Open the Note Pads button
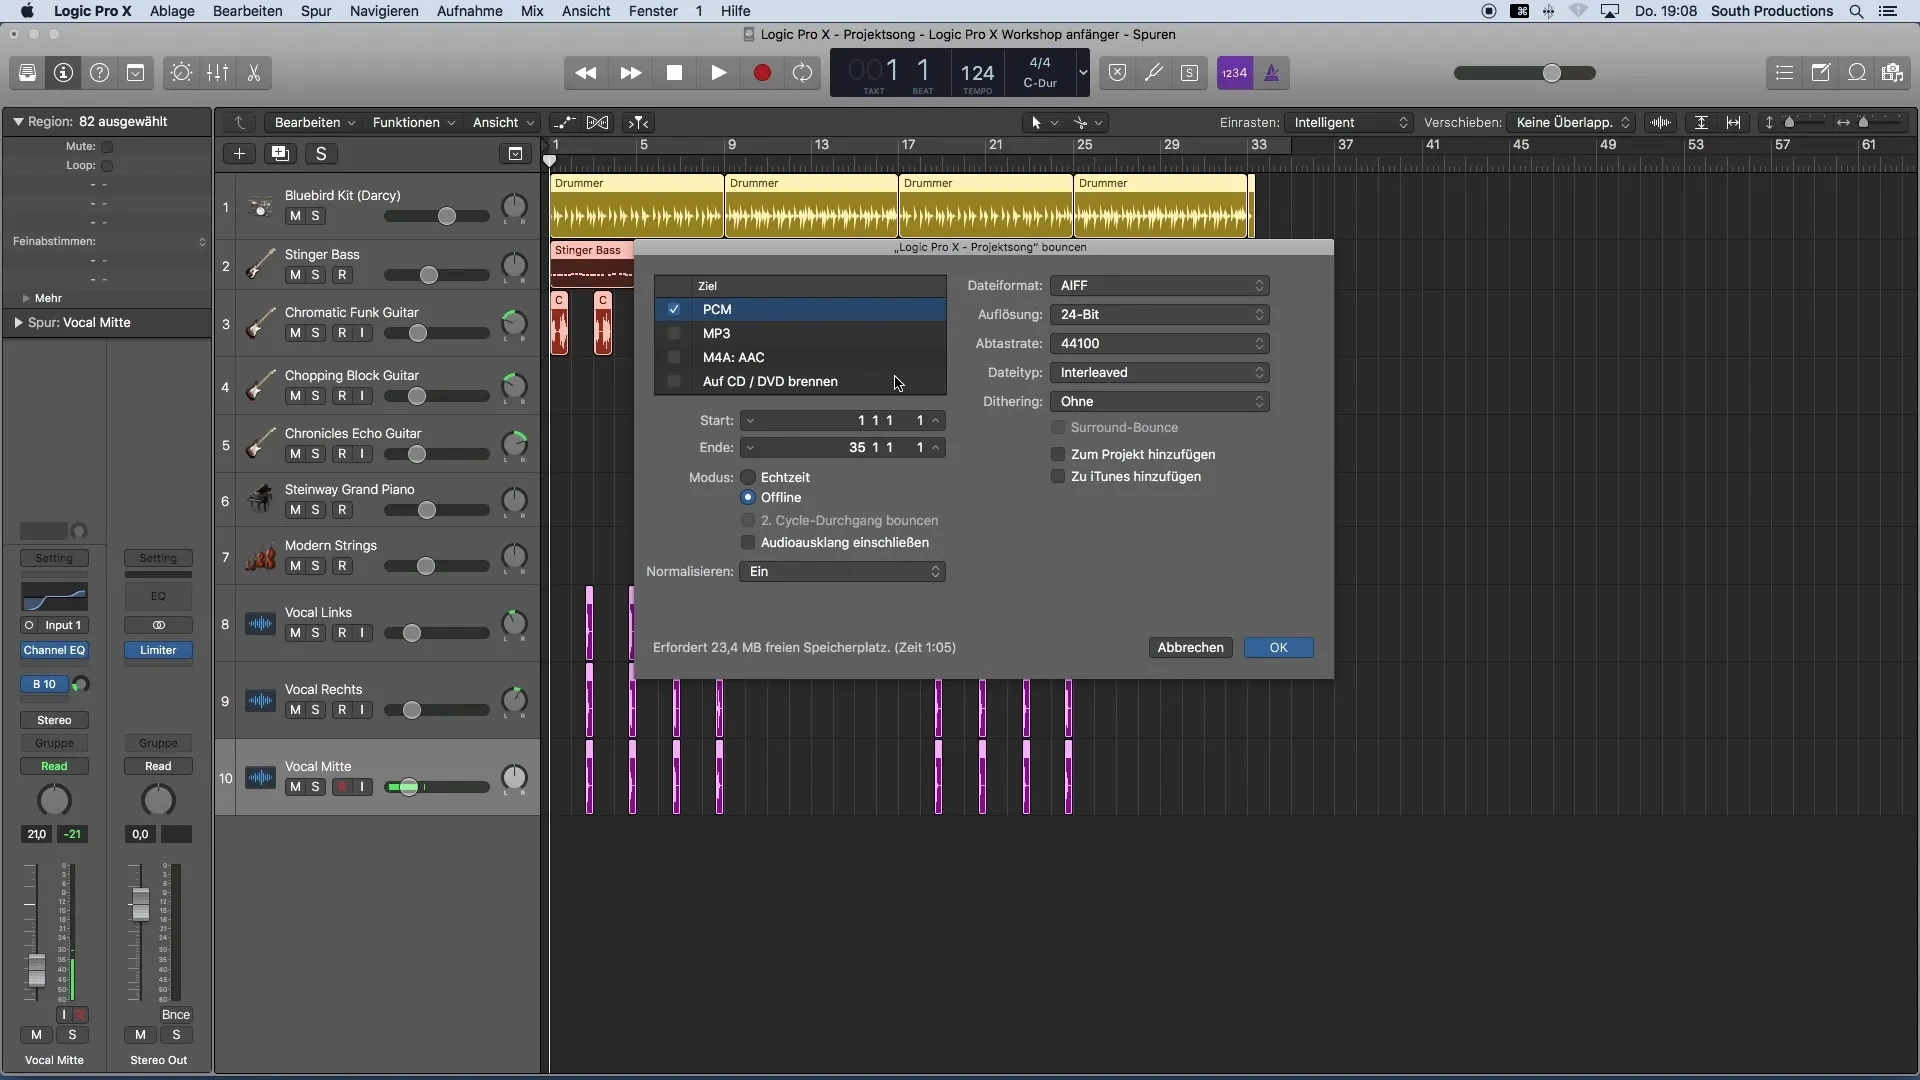The image size is (1920, 1080). [x=1821, y=73]
